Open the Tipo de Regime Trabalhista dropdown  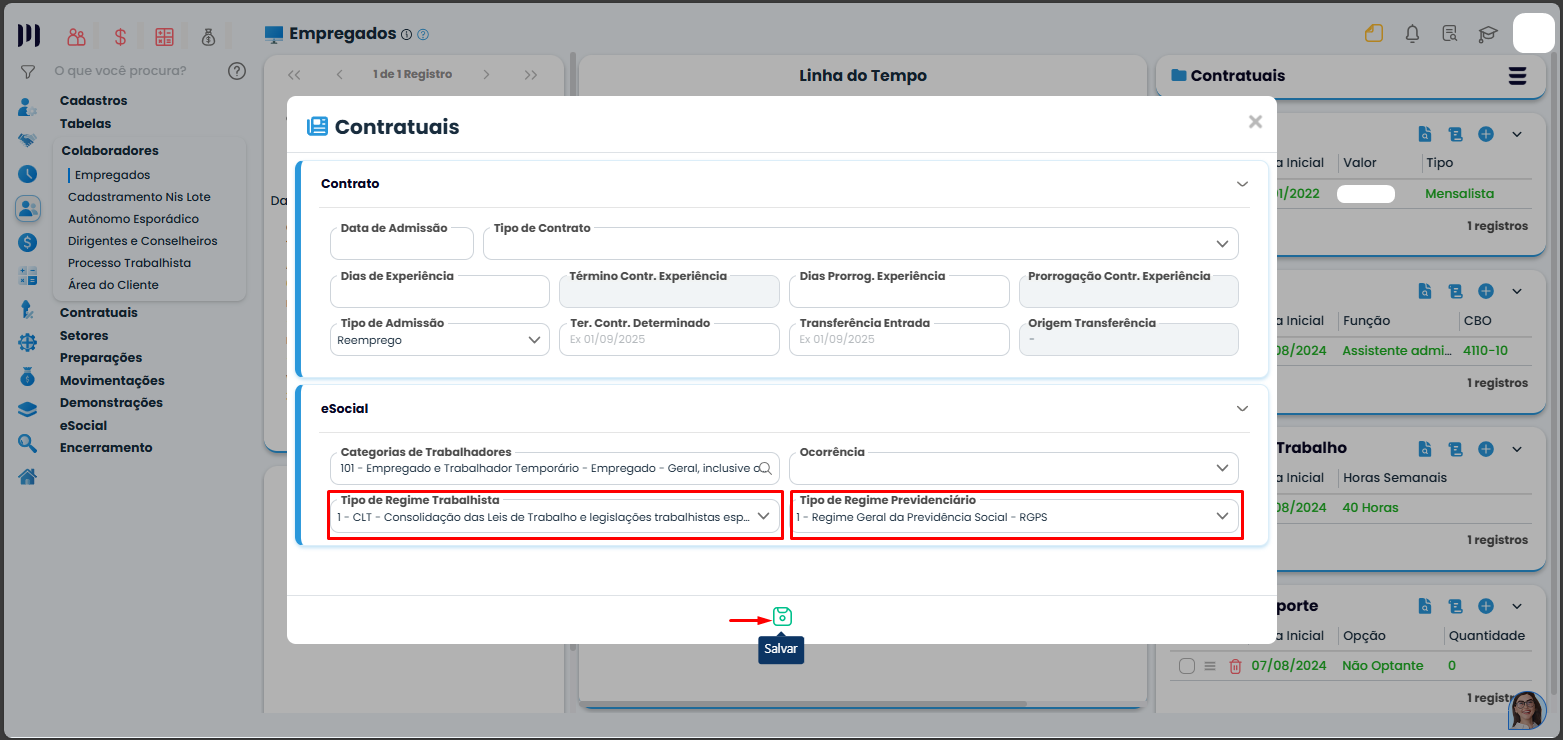click(554, 516)
